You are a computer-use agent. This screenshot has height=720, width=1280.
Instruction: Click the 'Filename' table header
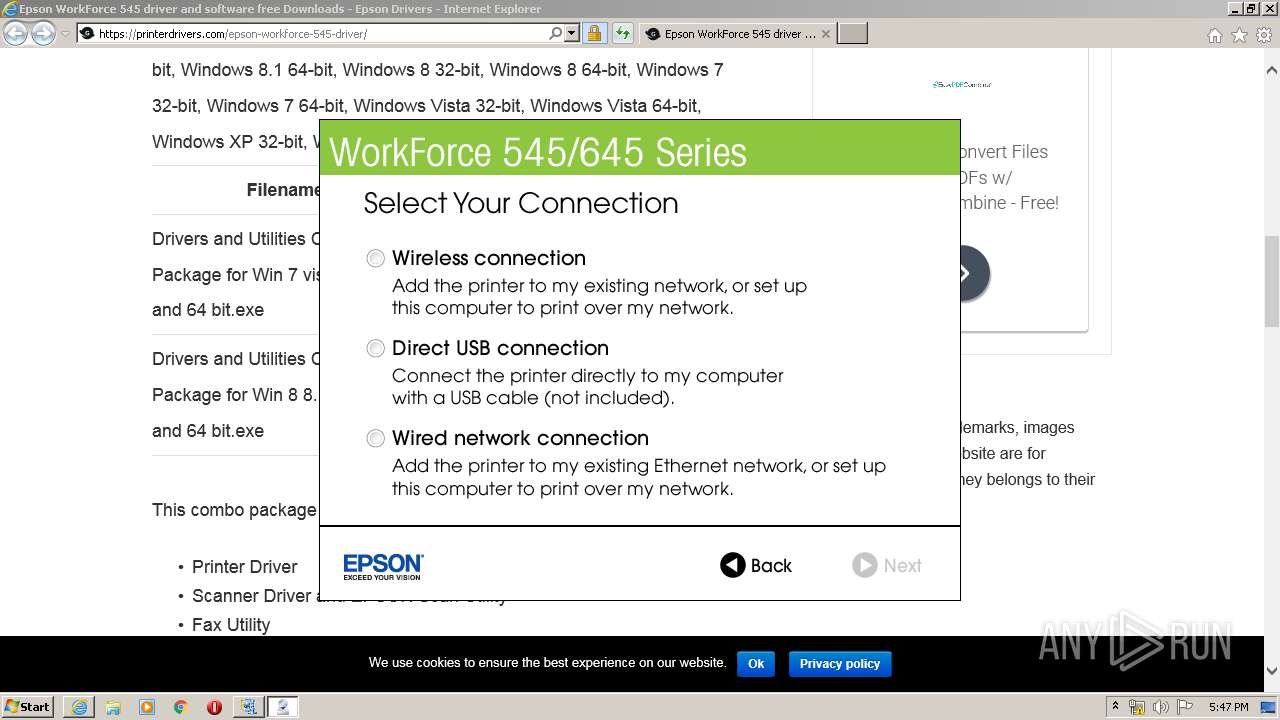284,190
